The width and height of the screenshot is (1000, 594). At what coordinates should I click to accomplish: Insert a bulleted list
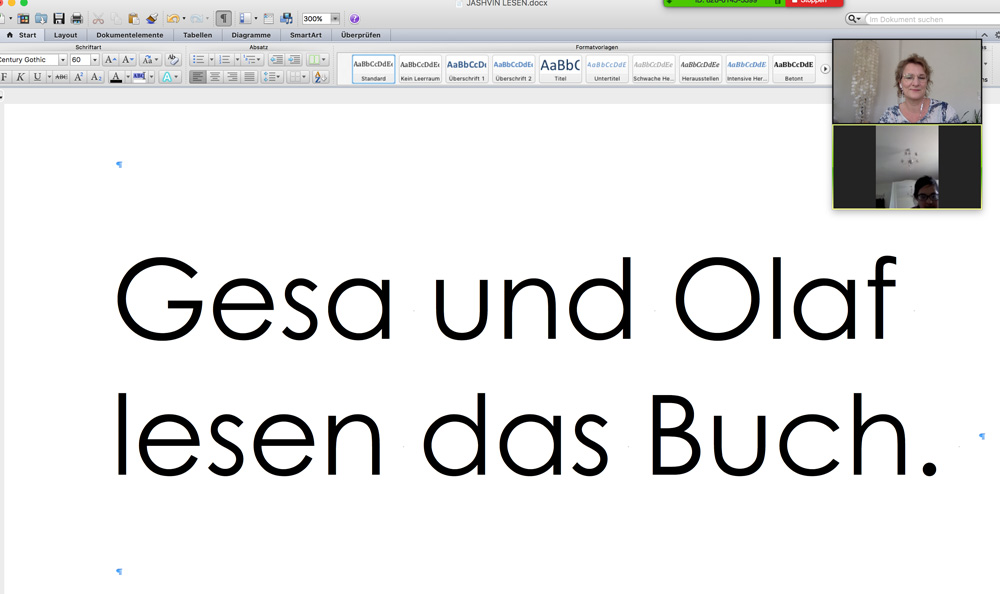pyautogui.click(x=198, y=59)
